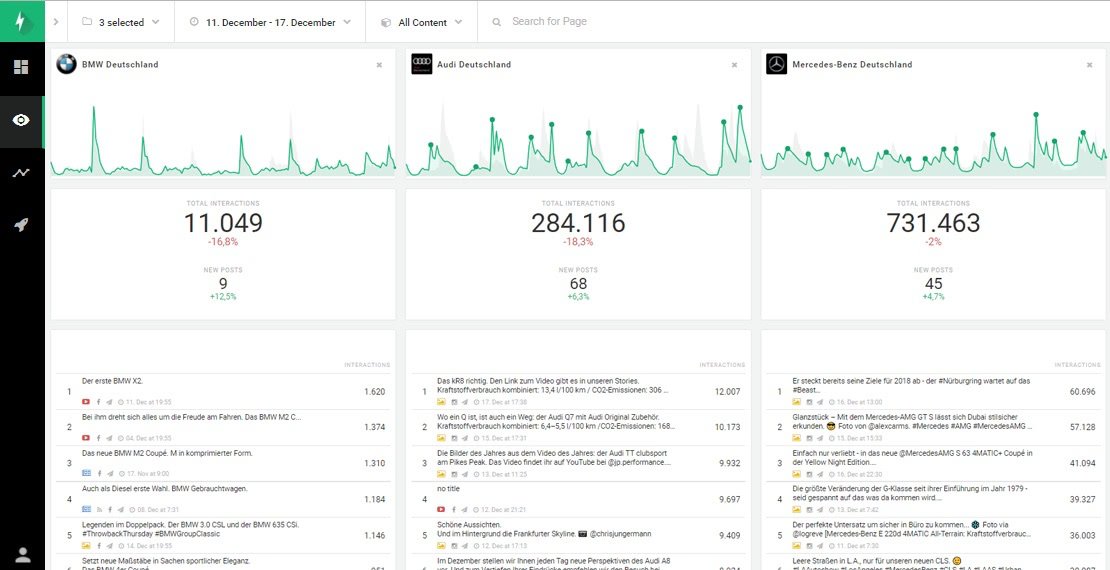Click paper plane icon under 'Der erste BMW X2.'

click(x=110, y=401)
